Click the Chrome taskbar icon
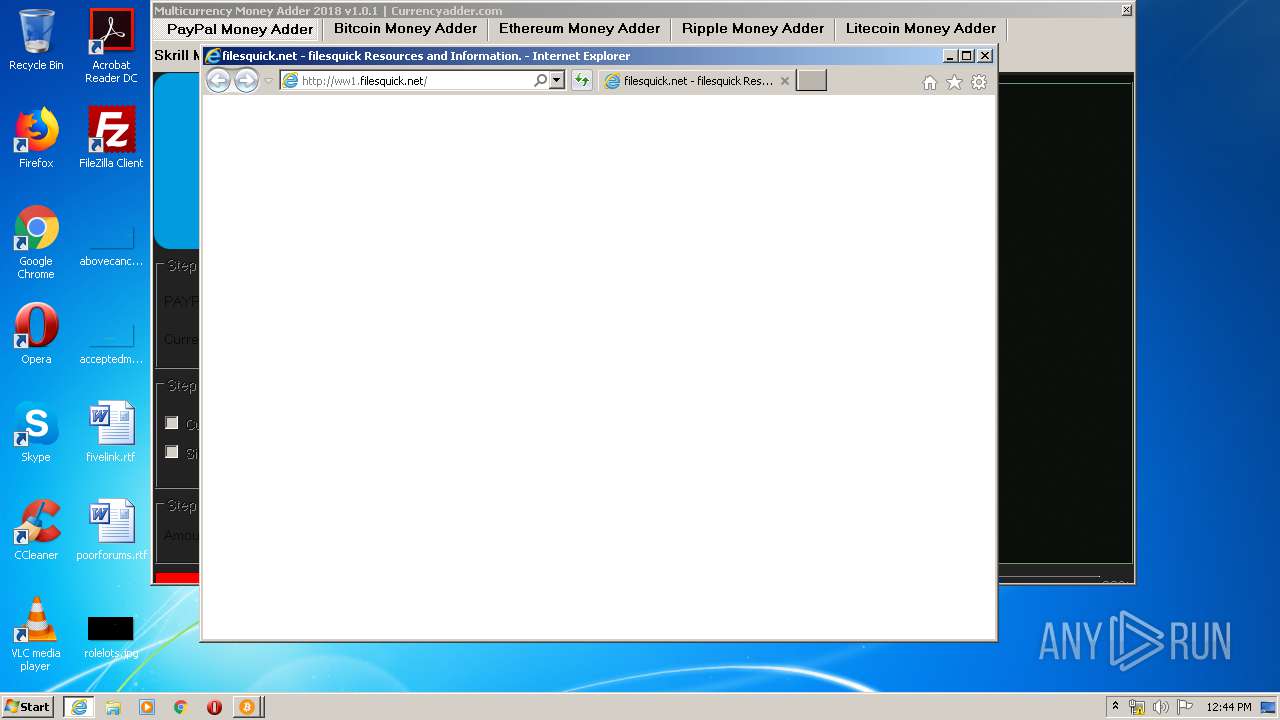Screen dimensions: 1280x720 point(181,706)
